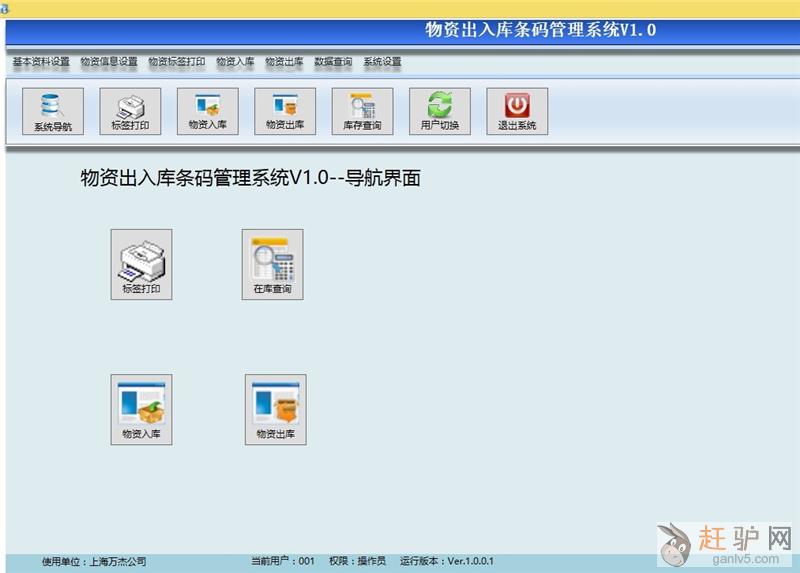Open the 数据查询 menu
Viewport: 800px width, 573px height.
tap(333, 62)
